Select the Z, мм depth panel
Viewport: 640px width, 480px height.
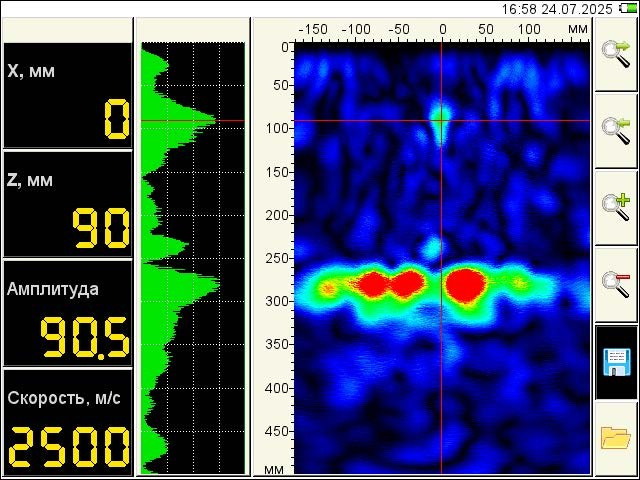(67, 204)
